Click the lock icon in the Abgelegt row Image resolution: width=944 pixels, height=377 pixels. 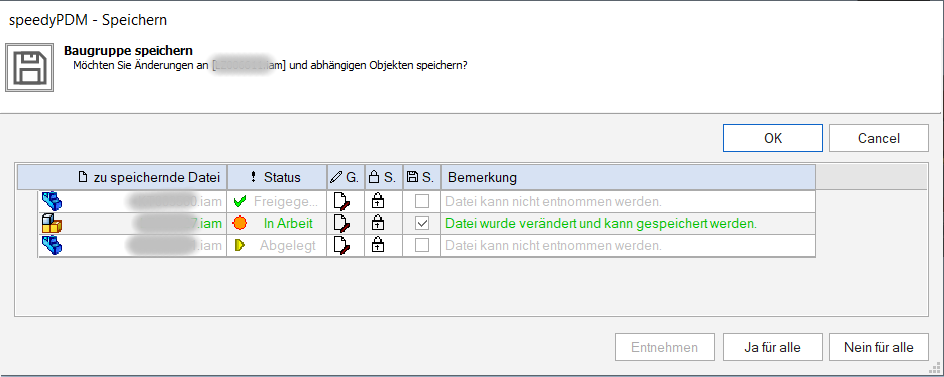[378, 246]
